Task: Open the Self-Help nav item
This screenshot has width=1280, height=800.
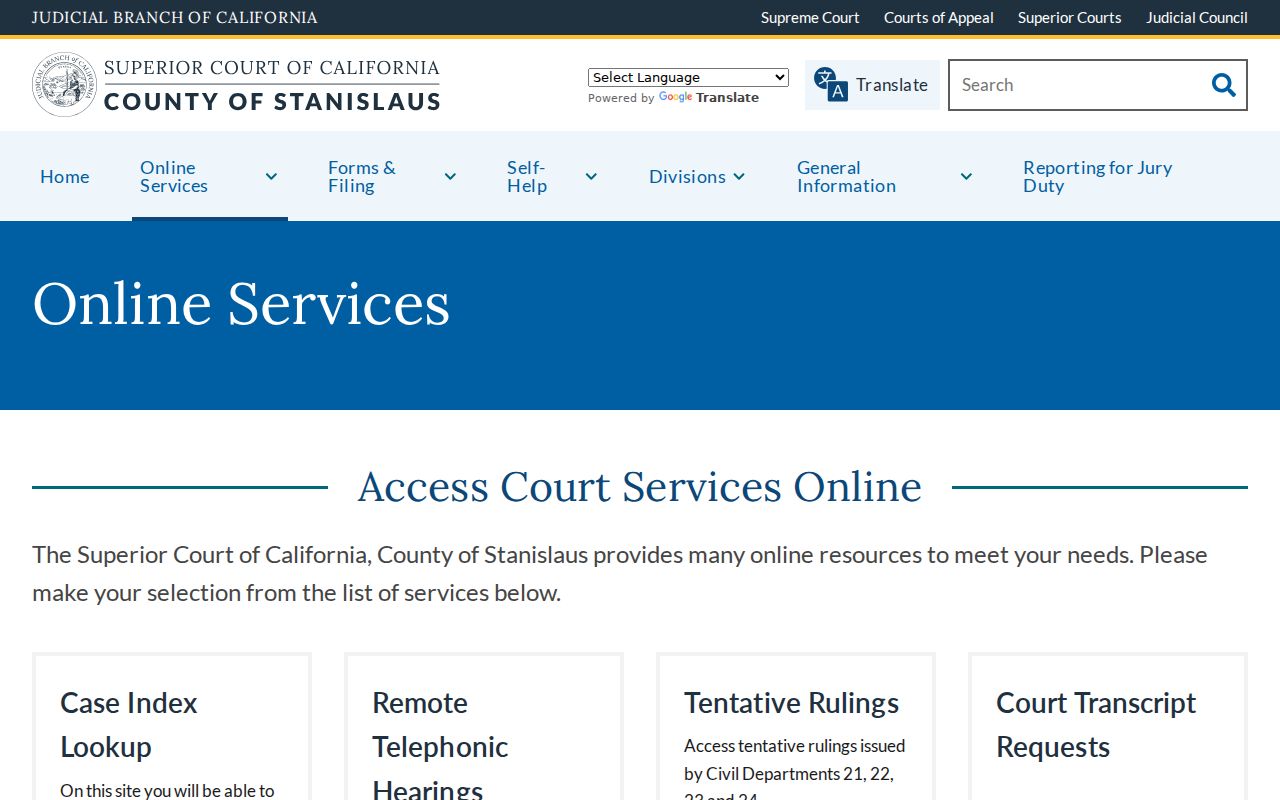Action: click(527, 177)
